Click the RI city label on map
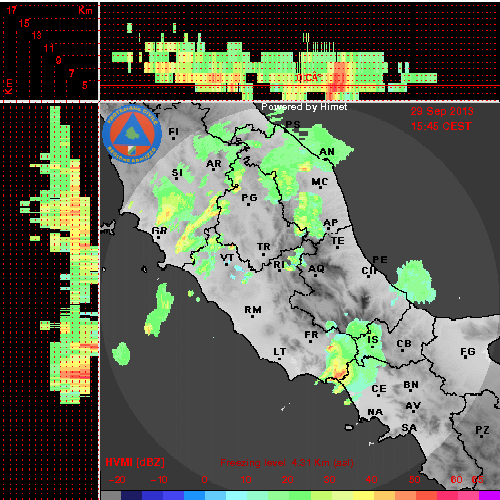The width and height of the screenshot is (500, 500). (279, 265)
